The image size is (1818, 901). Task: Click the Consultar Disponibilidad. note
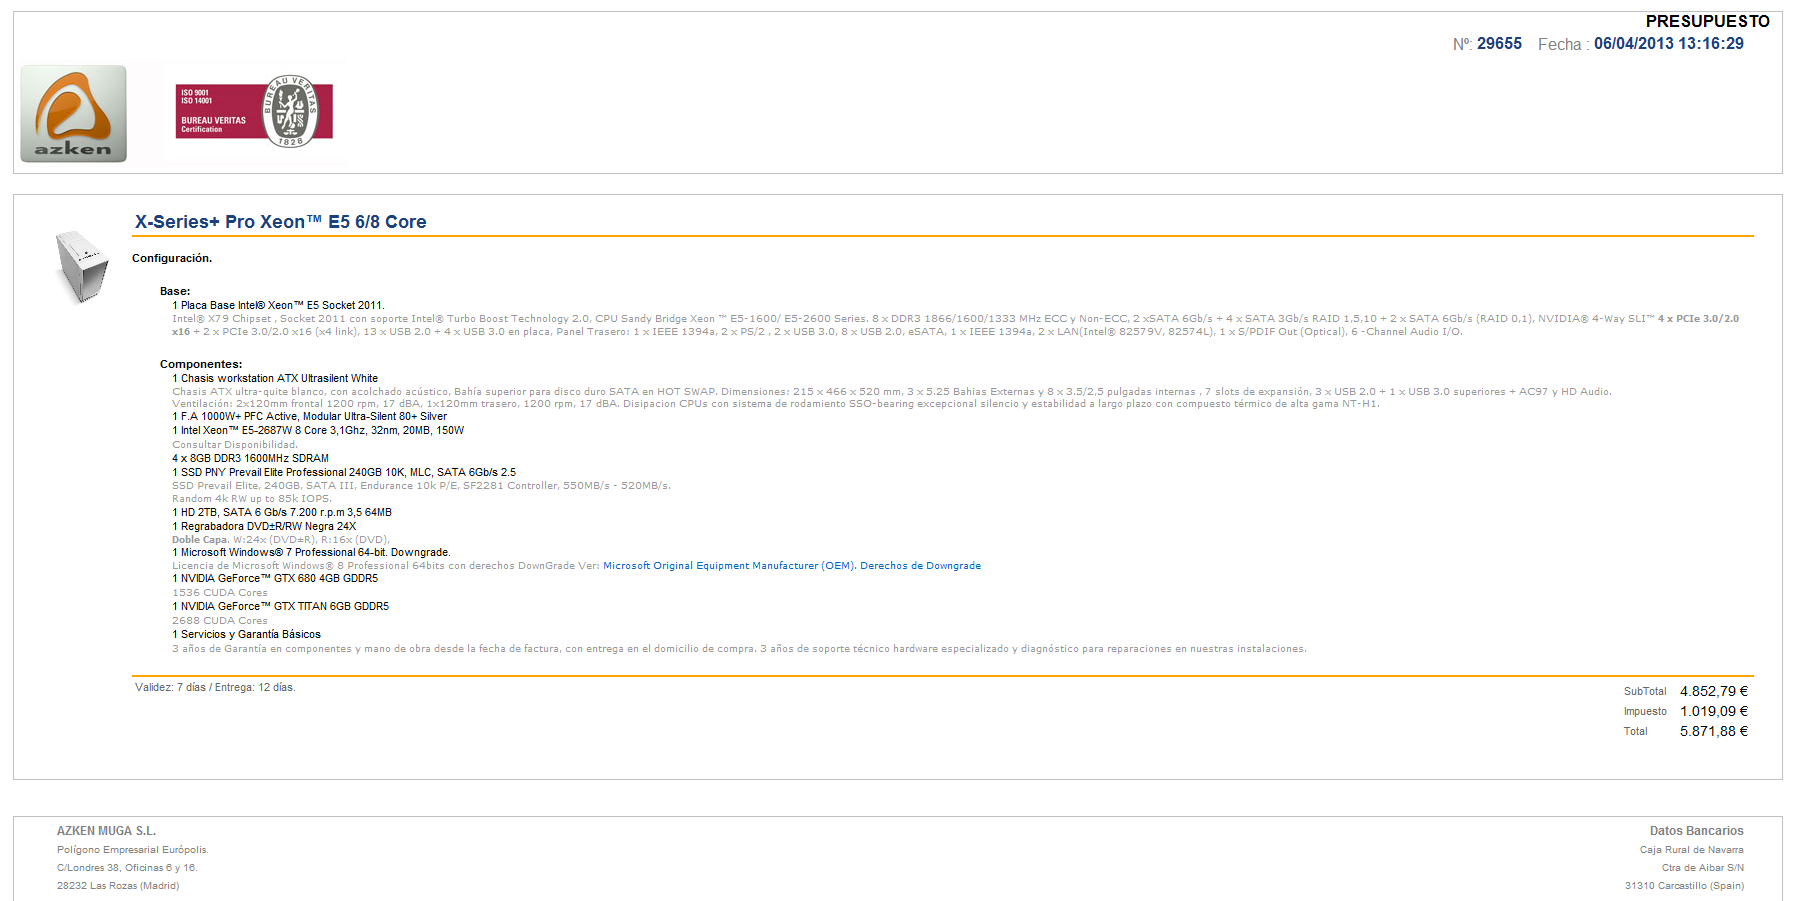click(x=235, y=445)
